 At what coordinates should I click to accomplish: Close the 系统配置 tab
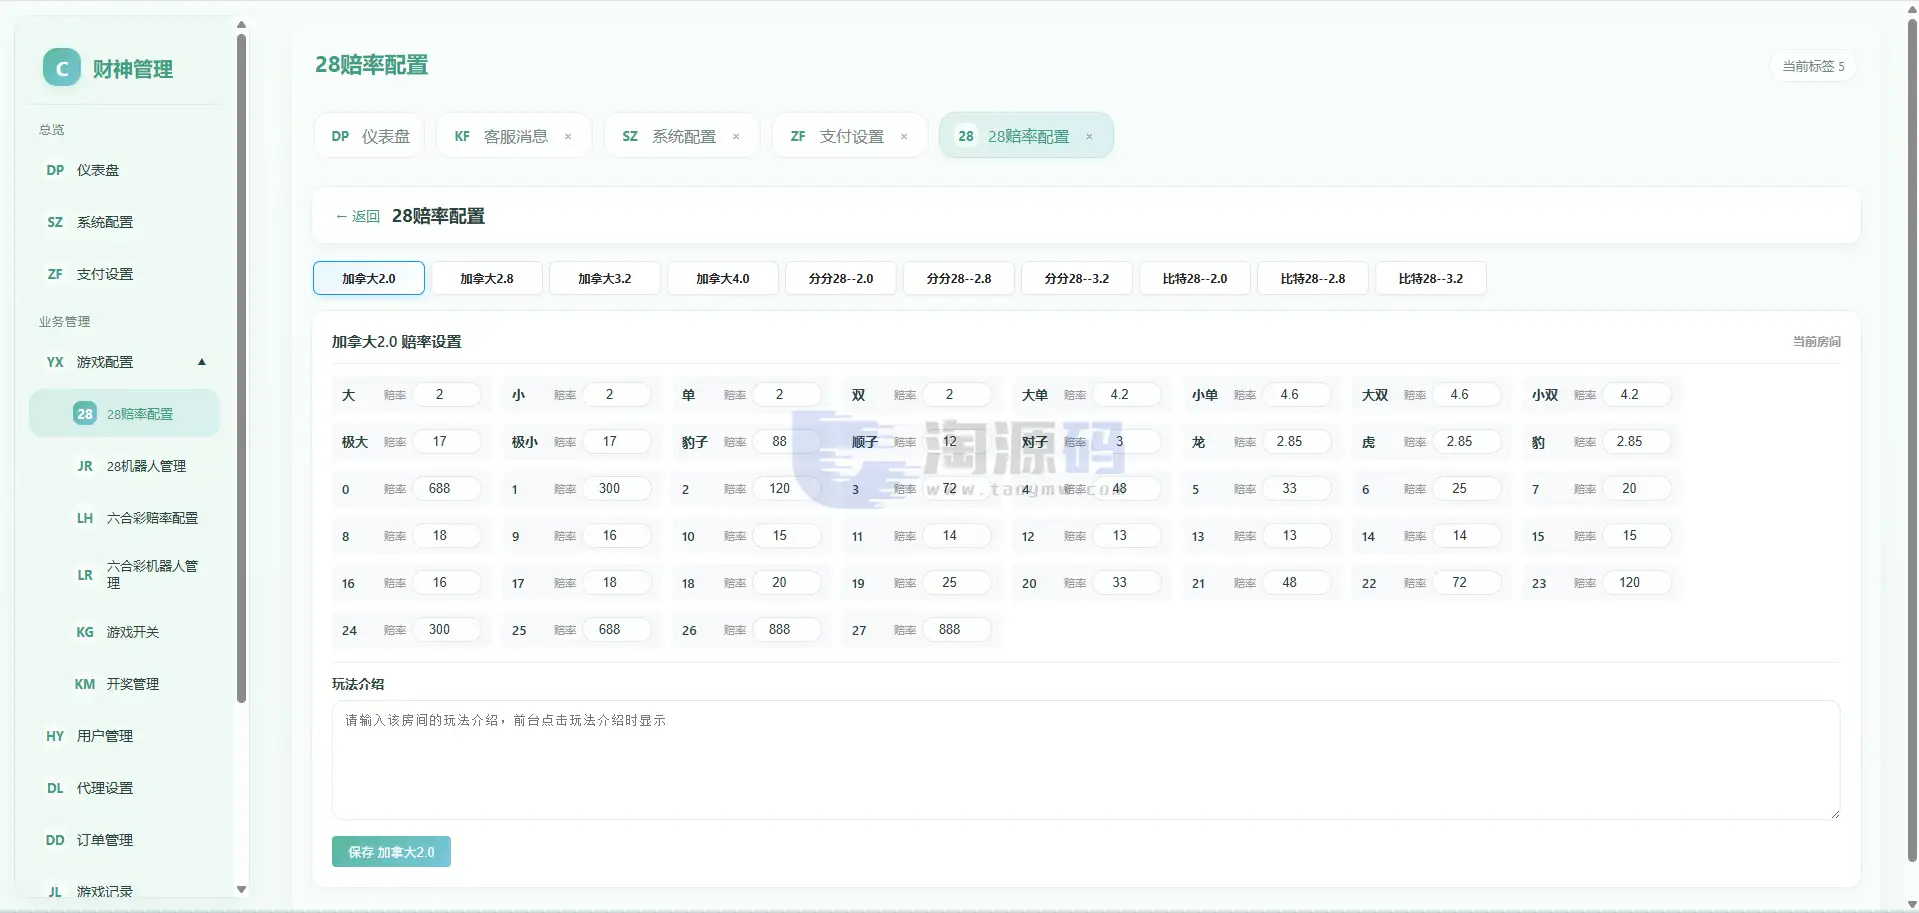coord(736,137)
